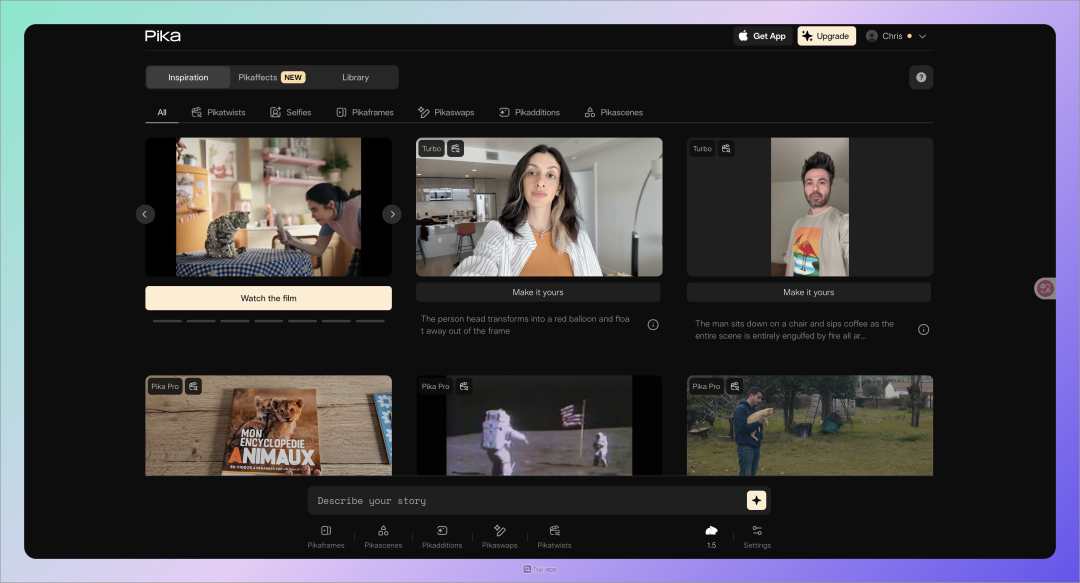The height and width of the screenshot is (583, 1080).
Task: Filter by the Selfies tab
Action: coord(290,112)
